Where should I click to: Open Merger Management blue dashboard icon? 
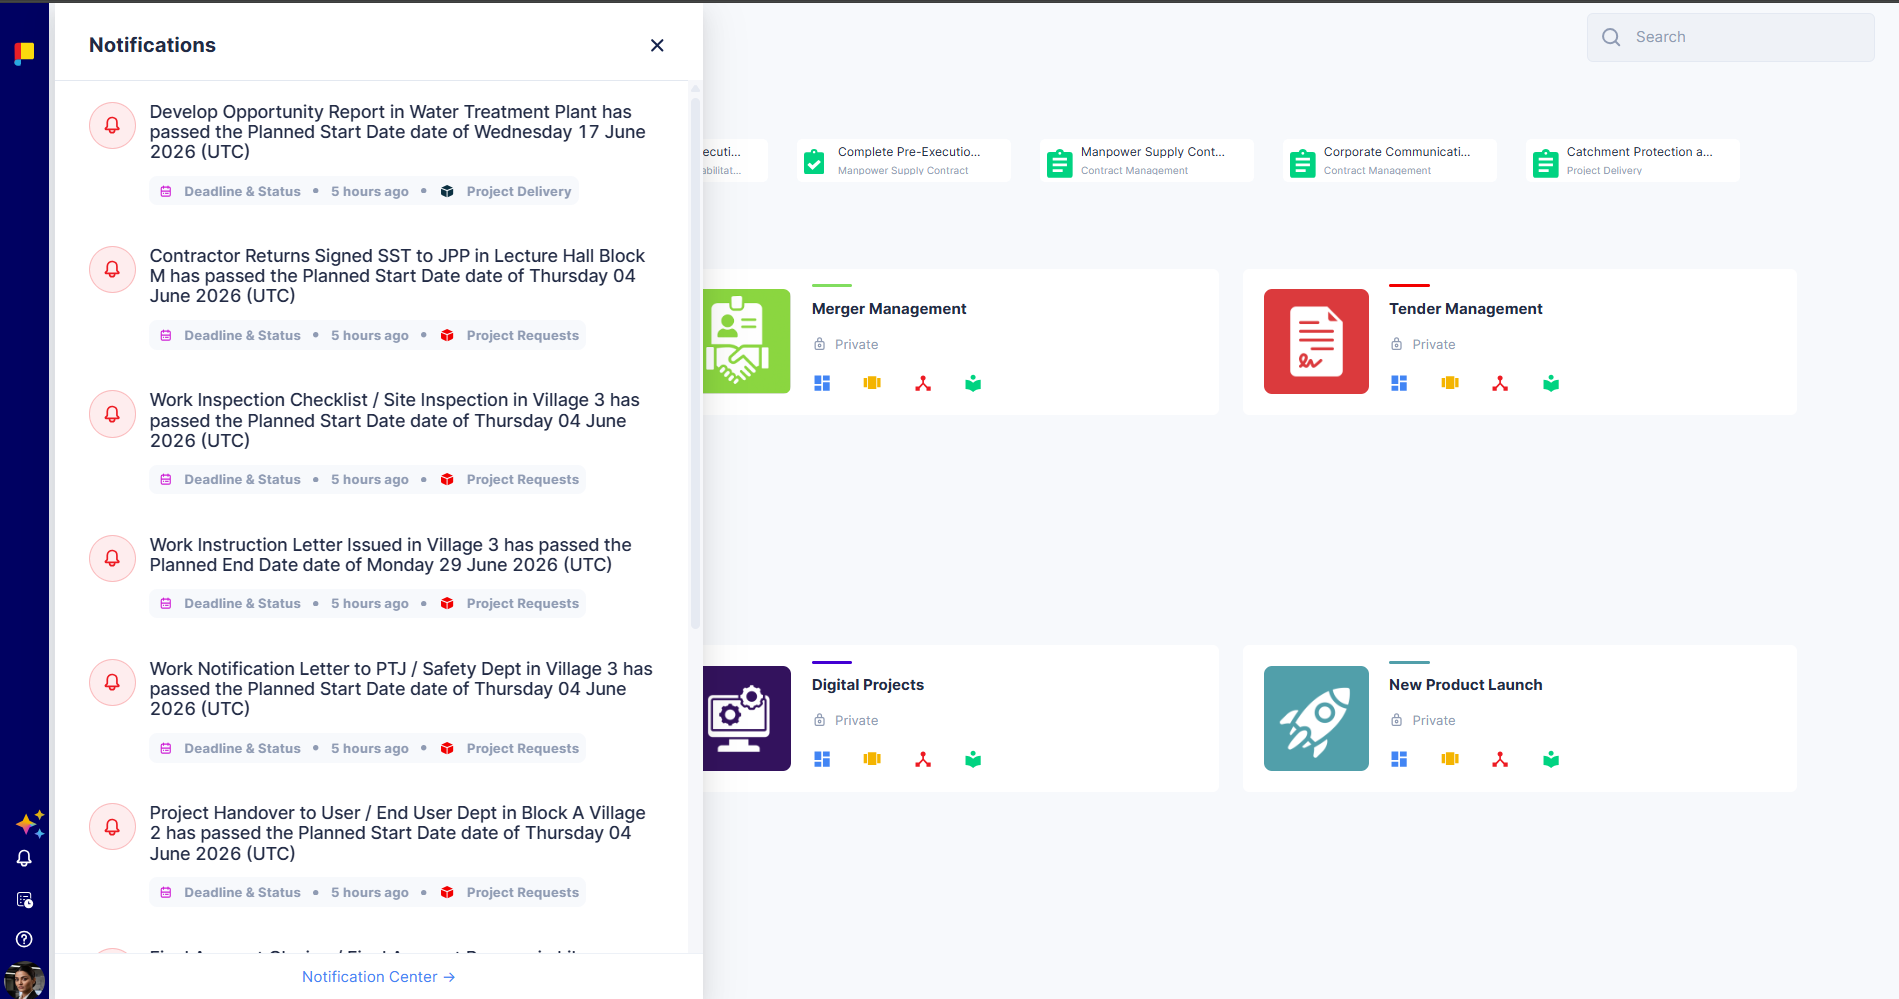coord(822,383)
